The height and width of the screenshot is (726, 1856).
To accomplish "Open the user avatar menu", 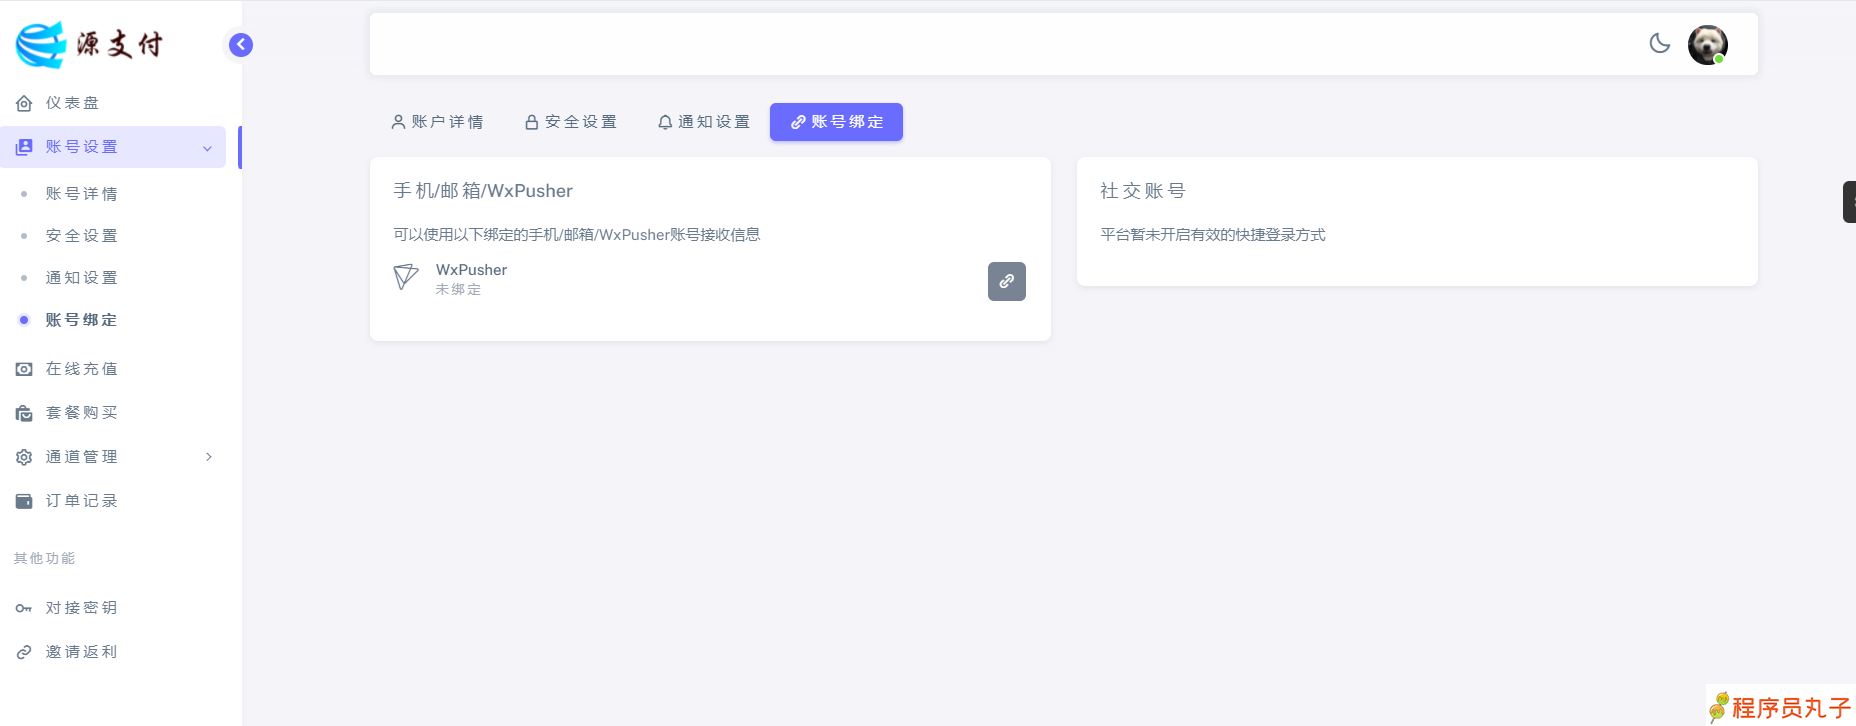I will [1708, 45].
